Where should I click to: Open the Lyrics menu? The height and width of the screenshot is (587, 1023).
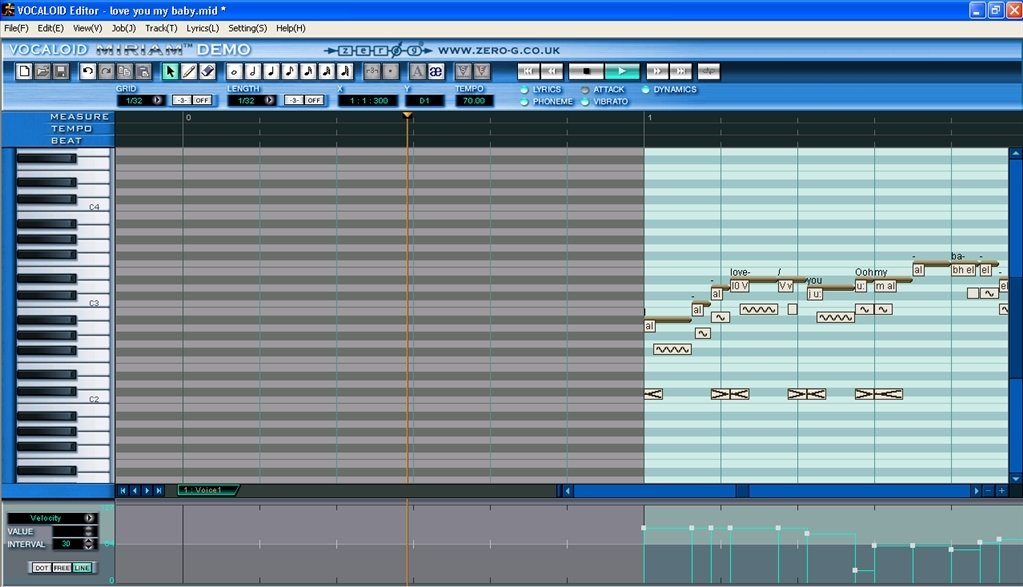(203, 28)
